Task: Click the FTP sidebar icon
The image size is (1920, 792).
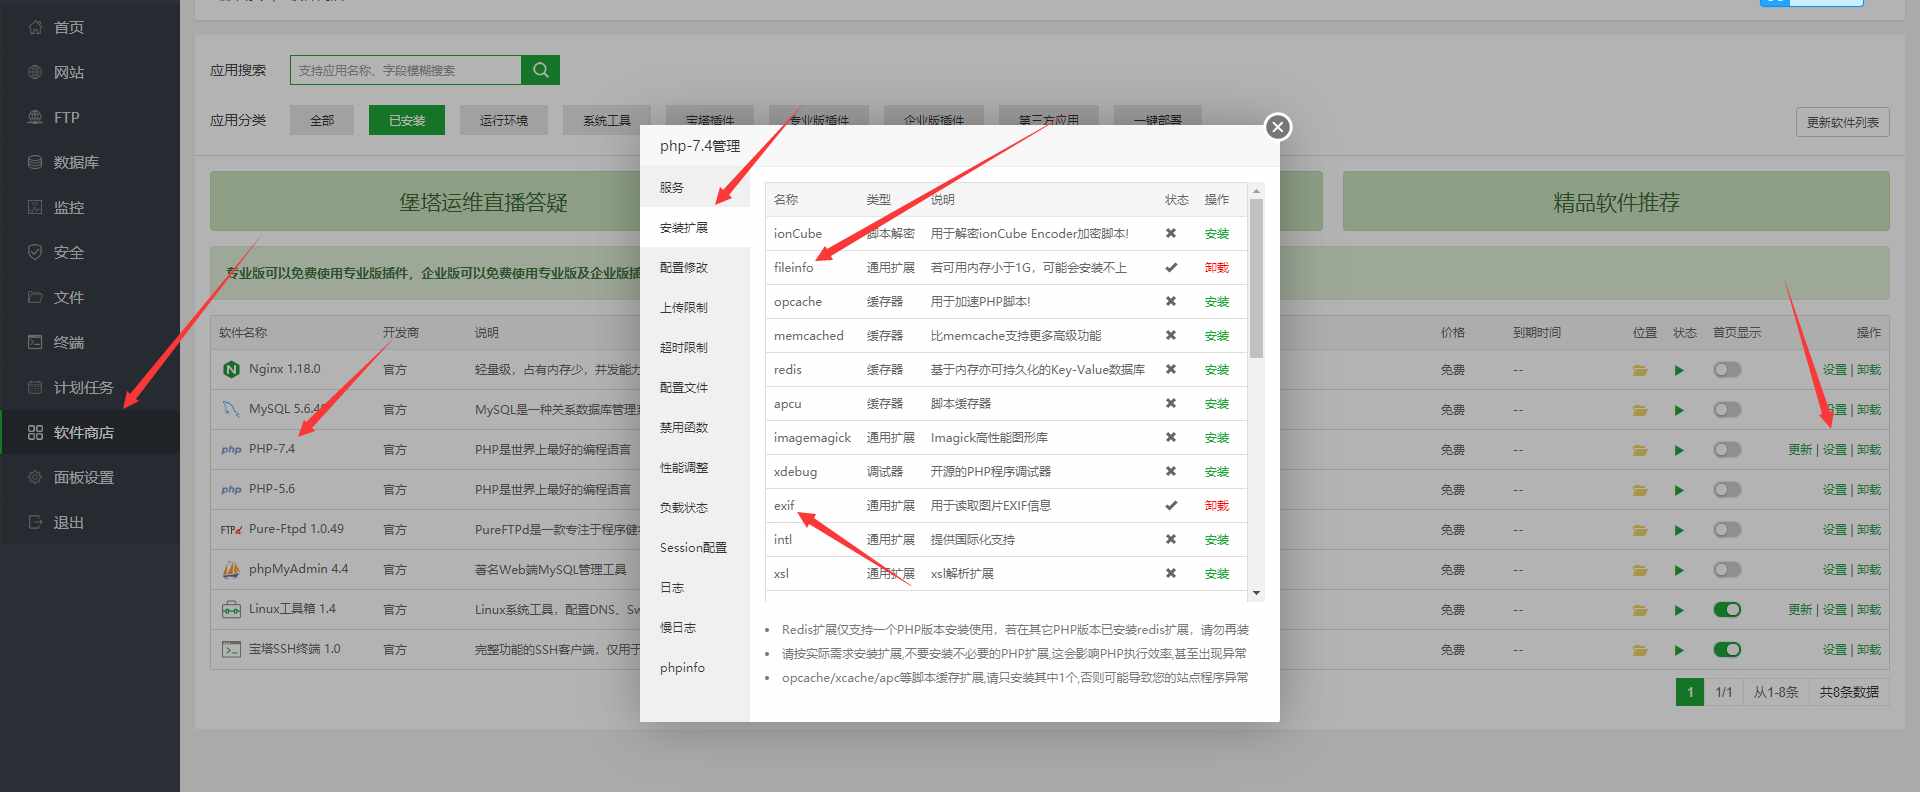Action: pos(35,117)
